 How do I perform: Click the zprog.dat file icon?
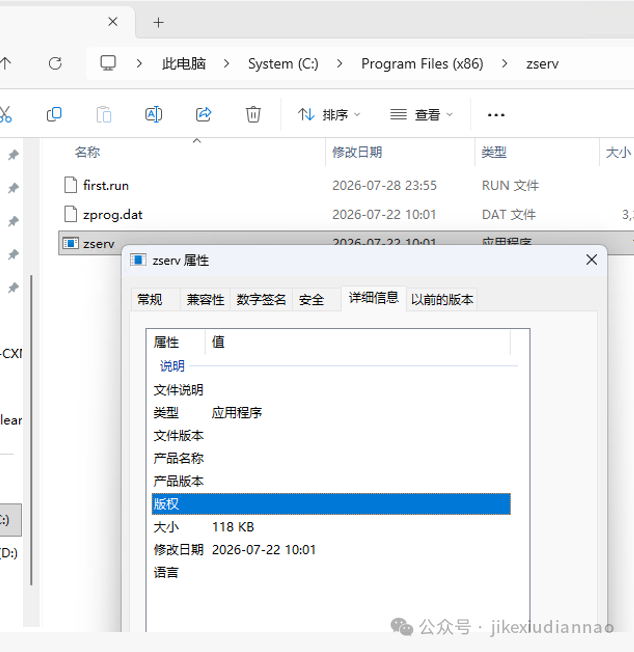71,214
